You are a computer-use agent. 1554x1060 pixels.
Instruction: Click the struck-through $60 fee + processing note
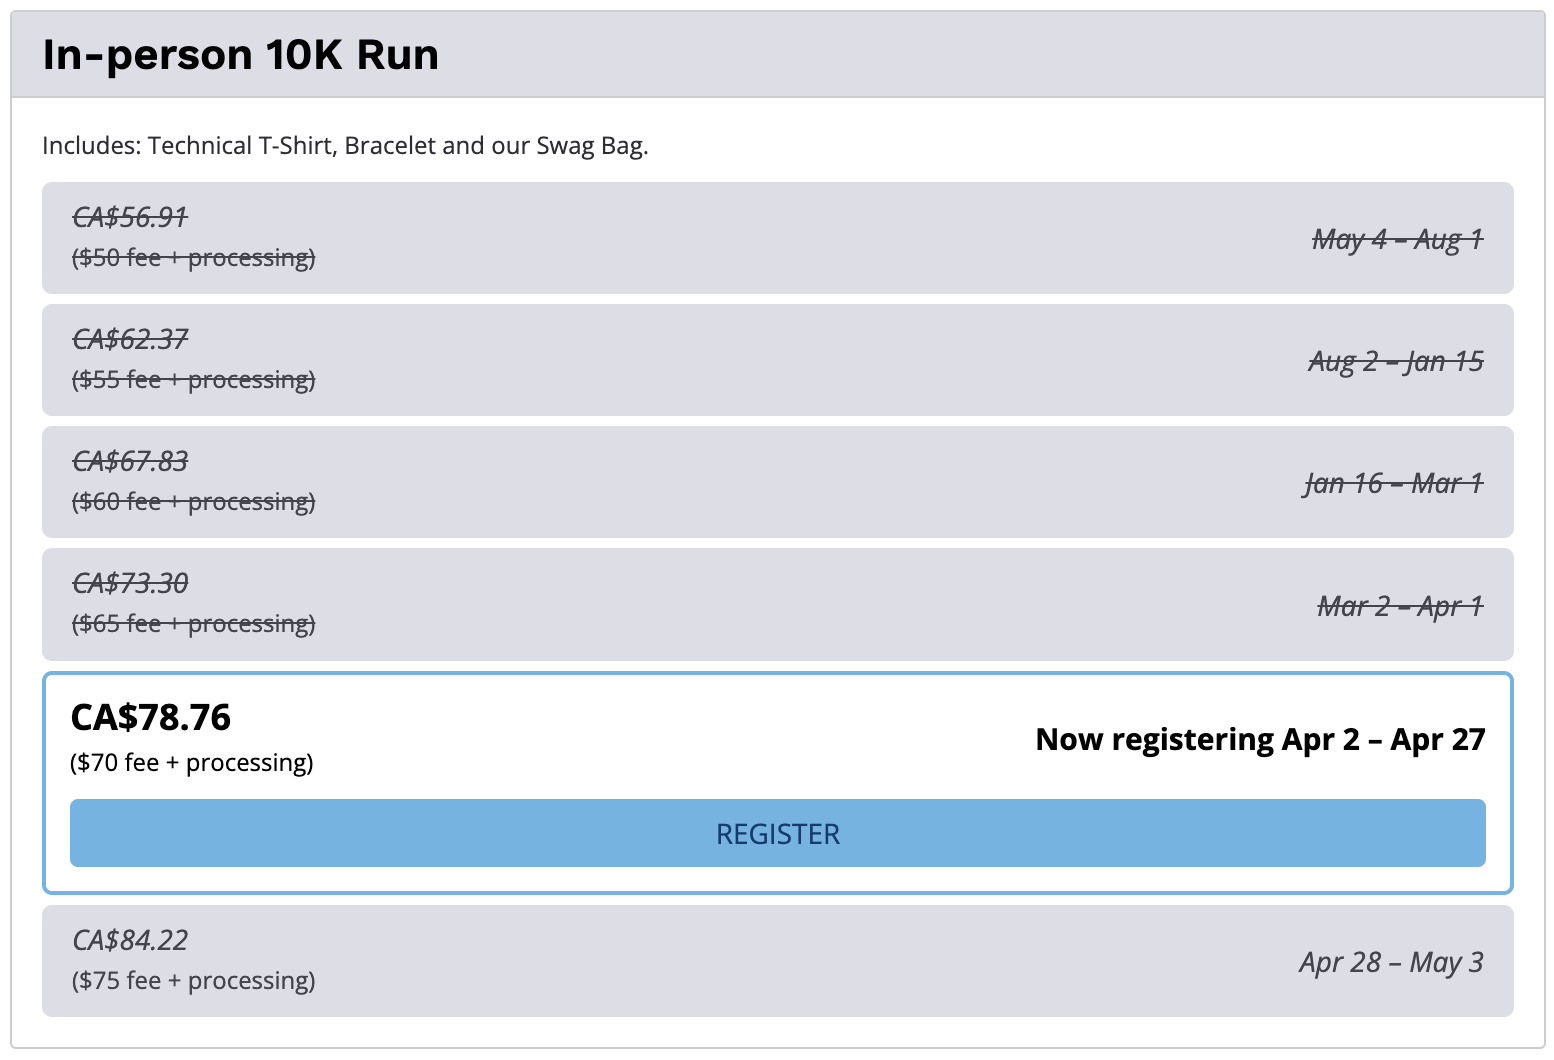193,502
